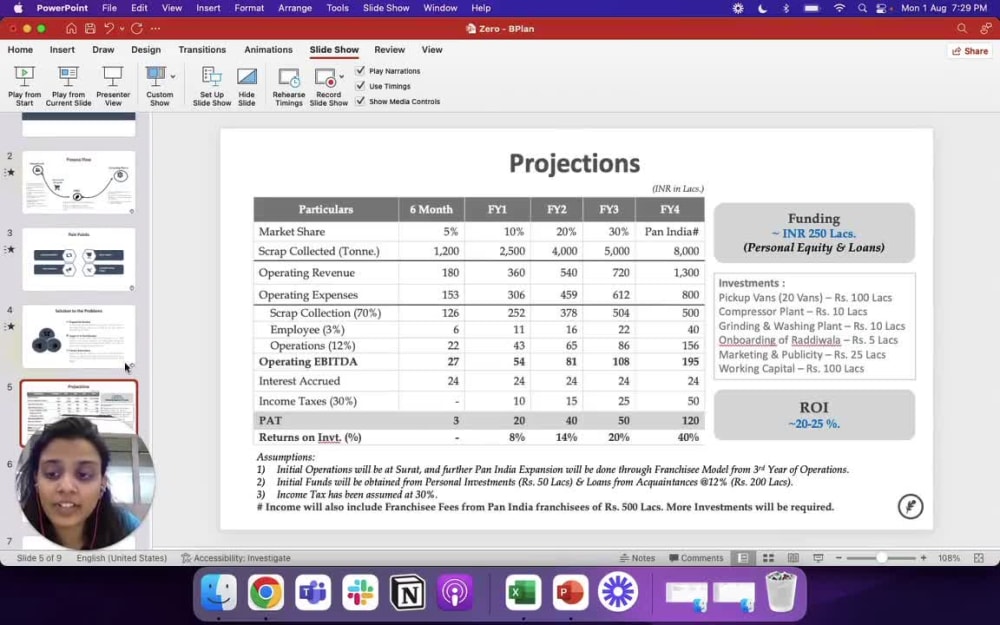Toggle Play Narrations checkbox
The image size is (1000, 625).
(360, 71)
